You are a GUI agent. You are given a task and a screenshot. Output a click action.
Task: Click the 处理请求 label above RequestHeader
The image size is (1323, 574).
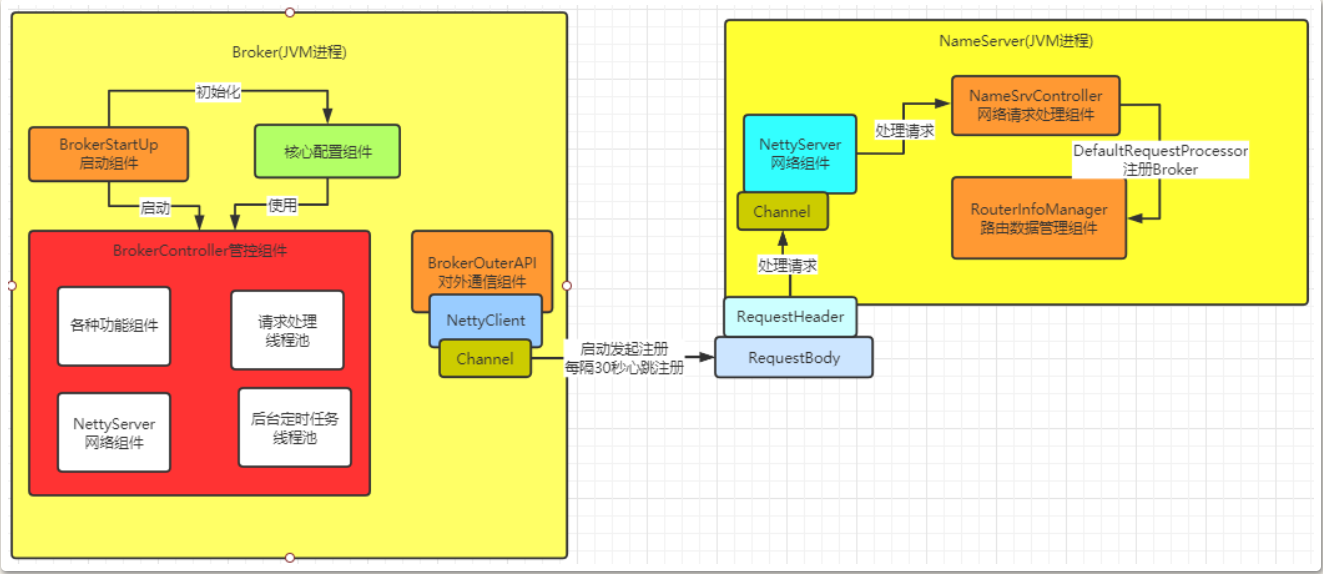click(787, 265)
